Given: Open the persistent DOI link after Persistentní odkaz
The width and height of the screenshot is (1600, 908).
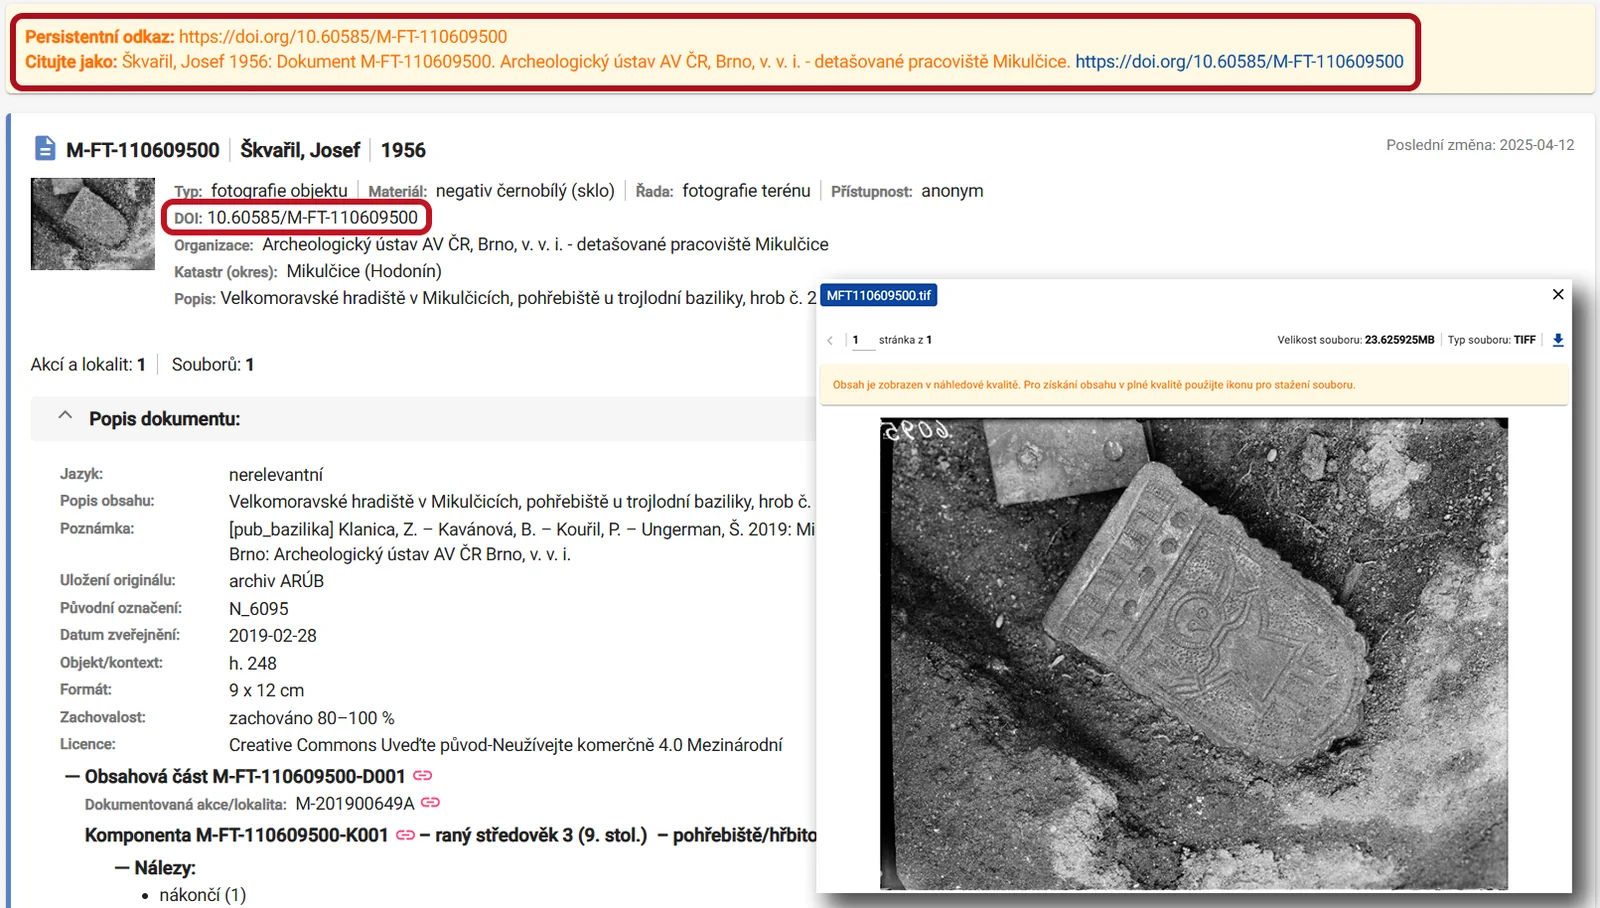Looking at the screenshot, I should (x=343, y=37).
